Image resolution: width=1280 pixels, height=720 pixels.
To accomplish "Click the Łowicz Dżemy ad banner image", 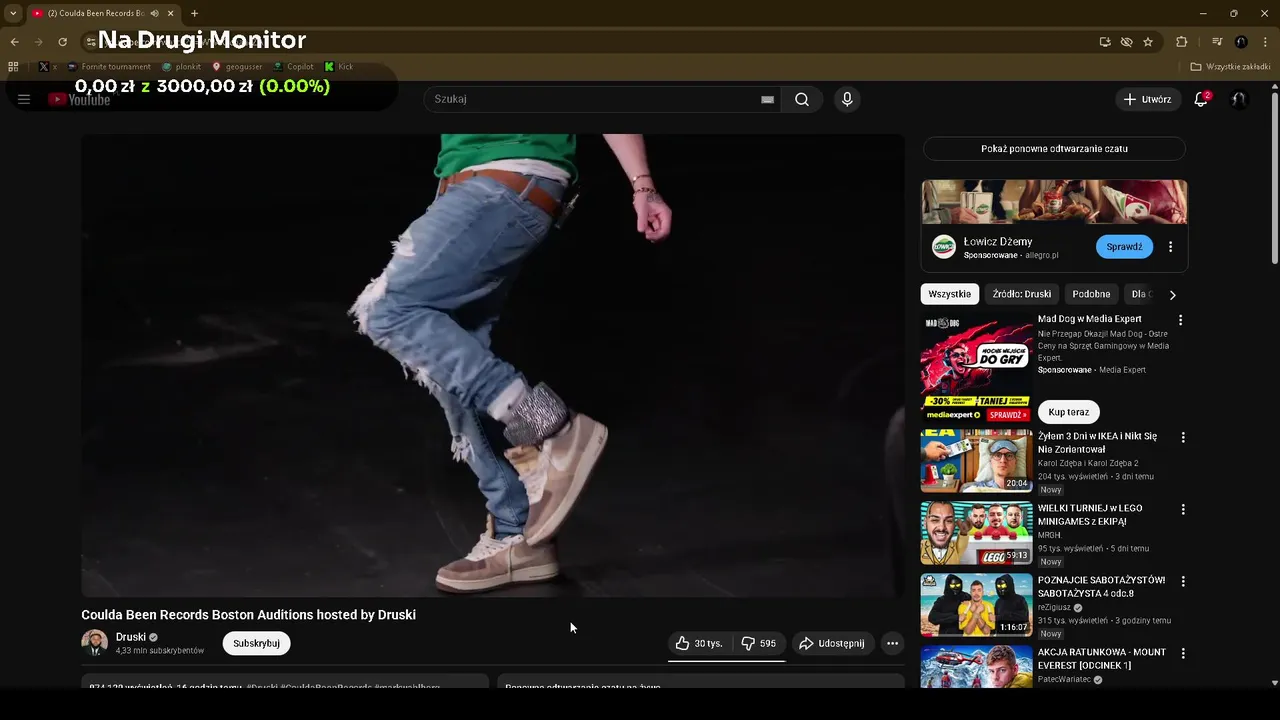I will coord(1054,202).
